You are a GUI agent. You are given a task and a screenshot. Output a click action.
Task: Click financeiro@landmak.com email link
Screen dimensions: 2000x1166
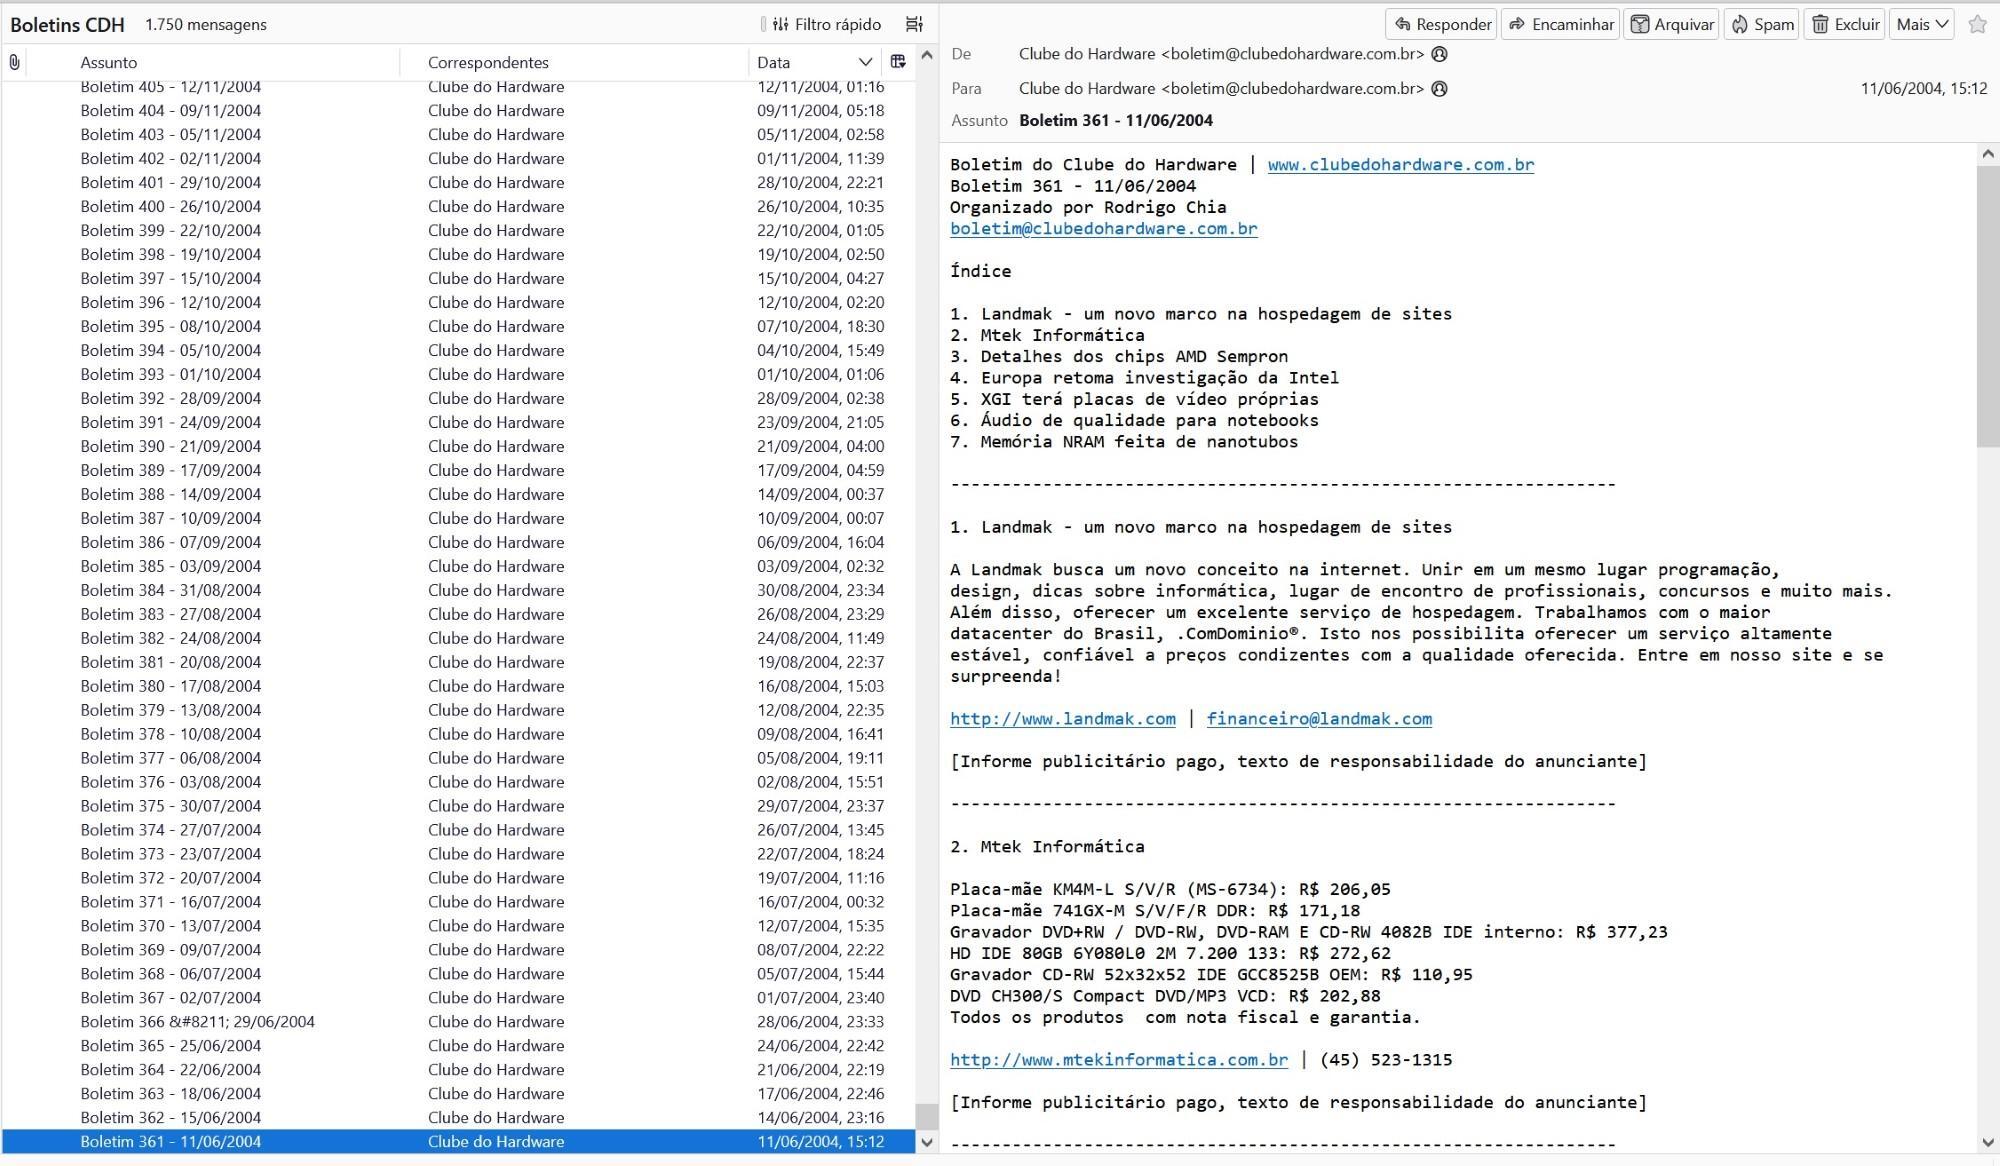click(1319, 719)
